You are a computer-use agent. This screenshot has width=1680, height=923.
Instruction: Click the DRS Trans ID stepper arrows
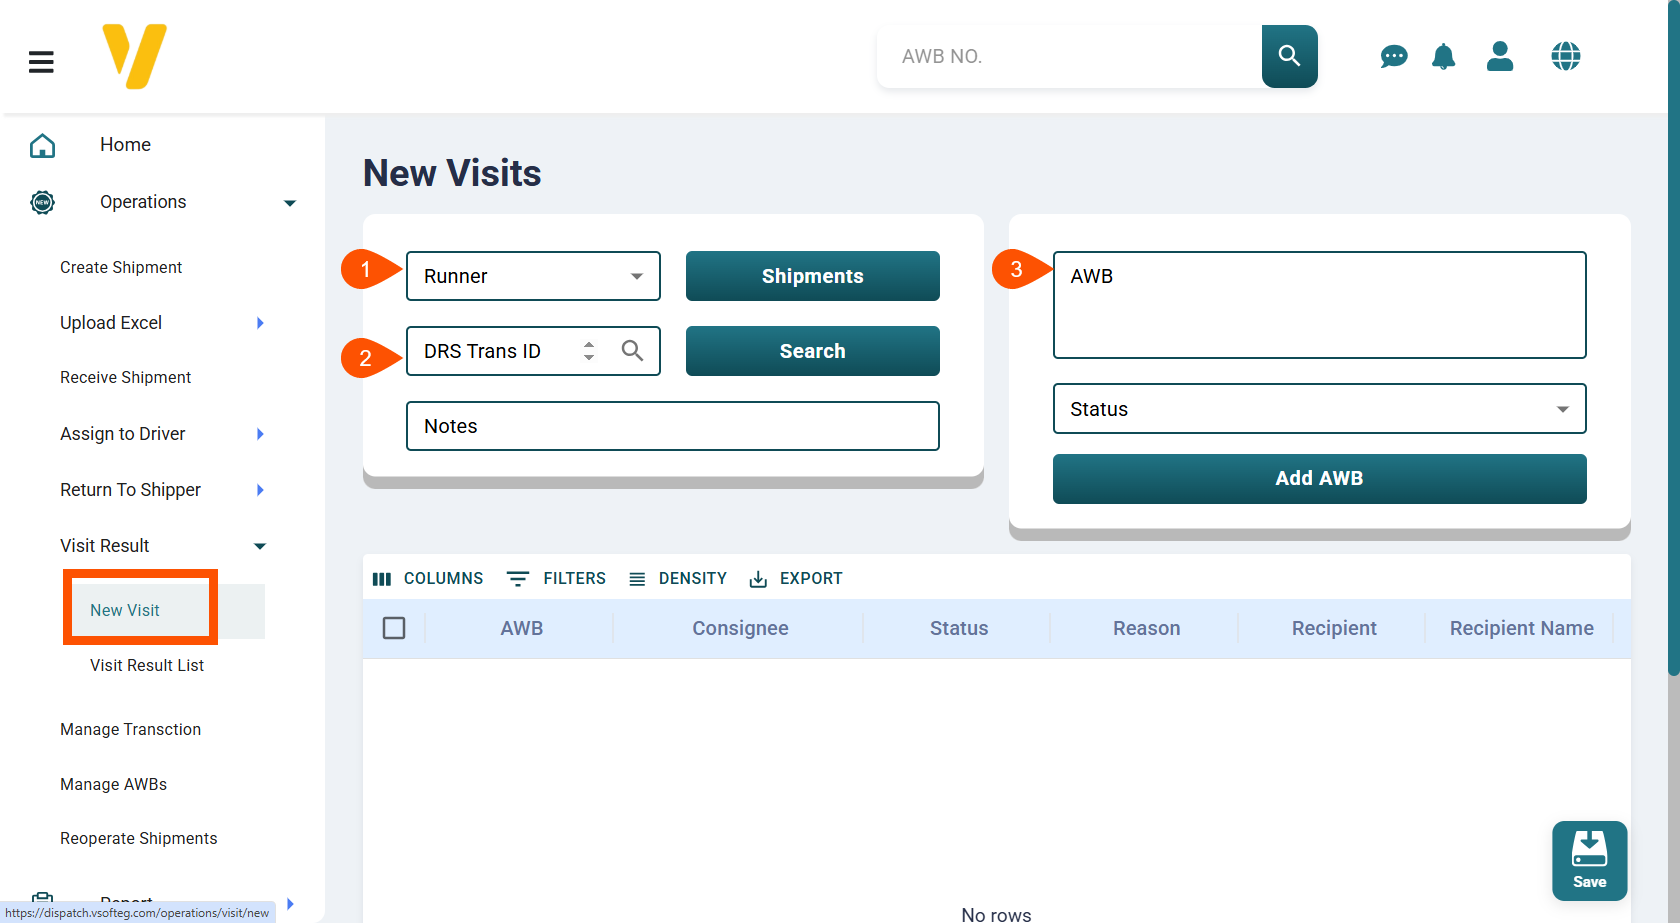point(589,351)
